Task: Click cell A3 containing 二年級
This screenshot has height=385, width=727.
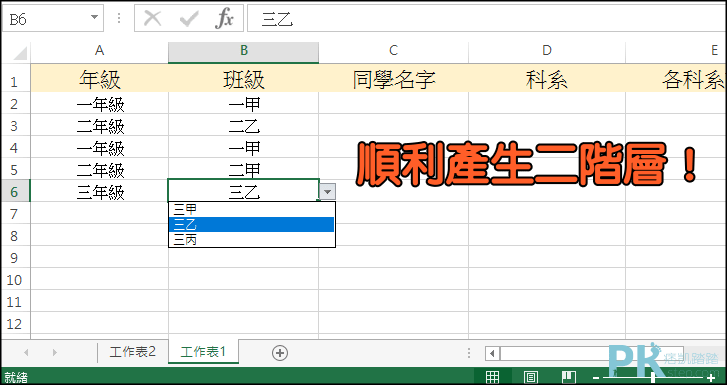Action: [x=100, y=126]
